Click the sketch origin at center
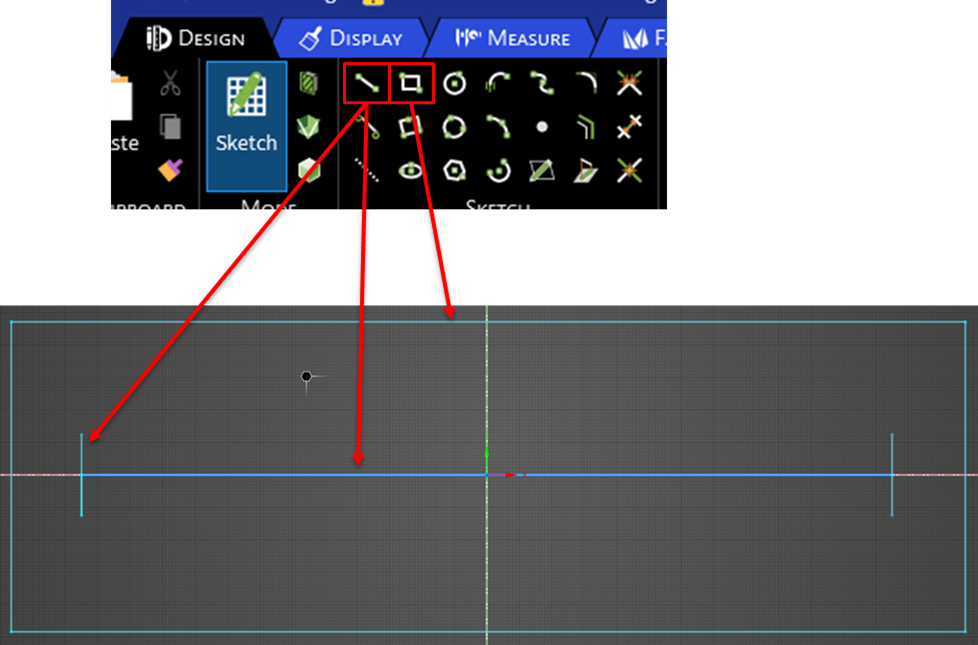 (487, 474)
